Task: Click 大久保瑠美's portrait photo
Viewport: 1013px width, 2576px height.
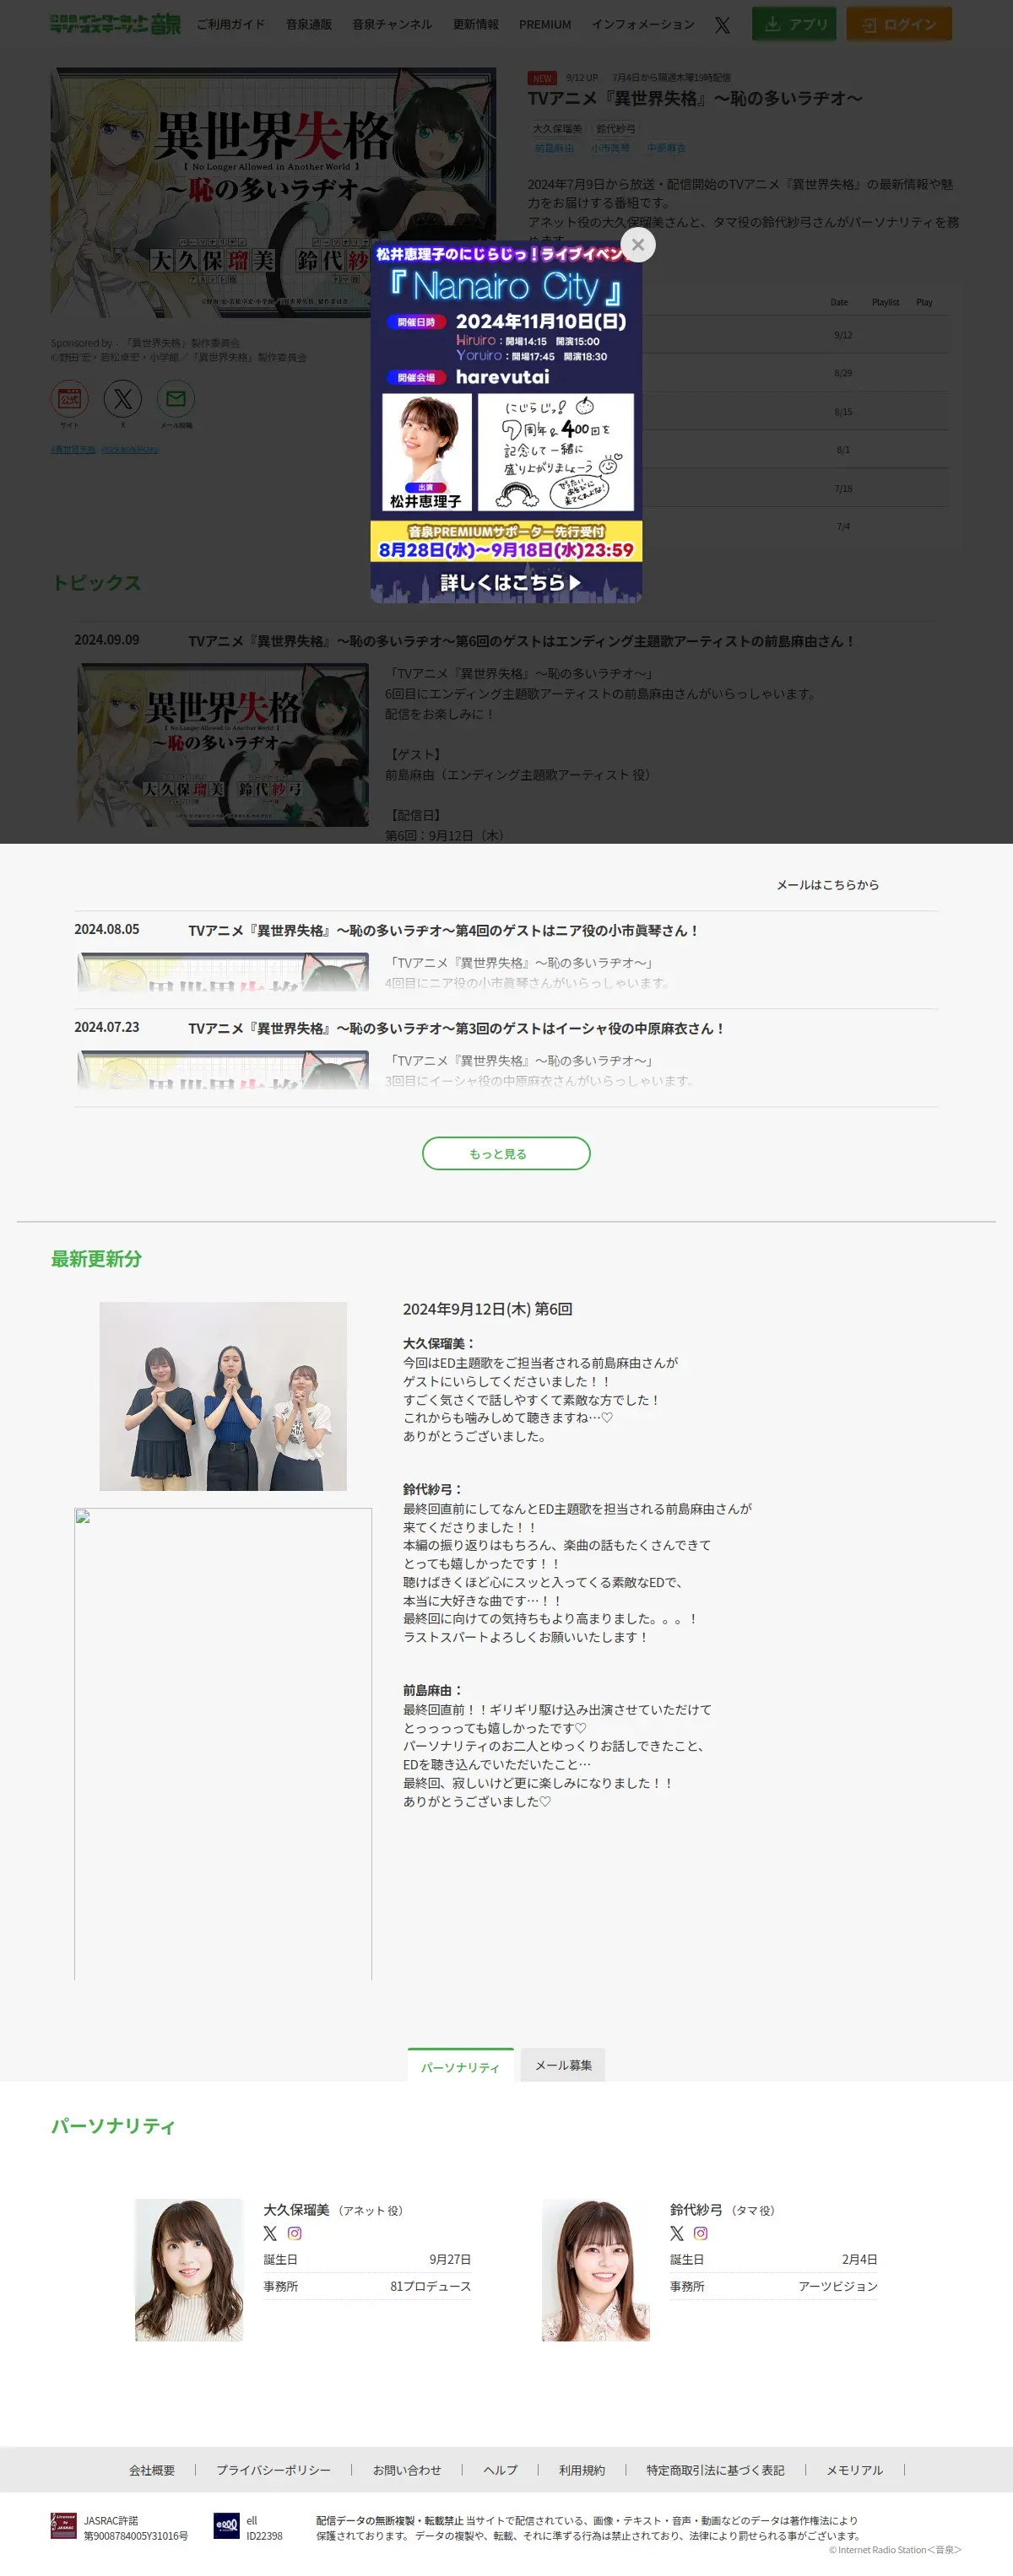Action: 189,2269
